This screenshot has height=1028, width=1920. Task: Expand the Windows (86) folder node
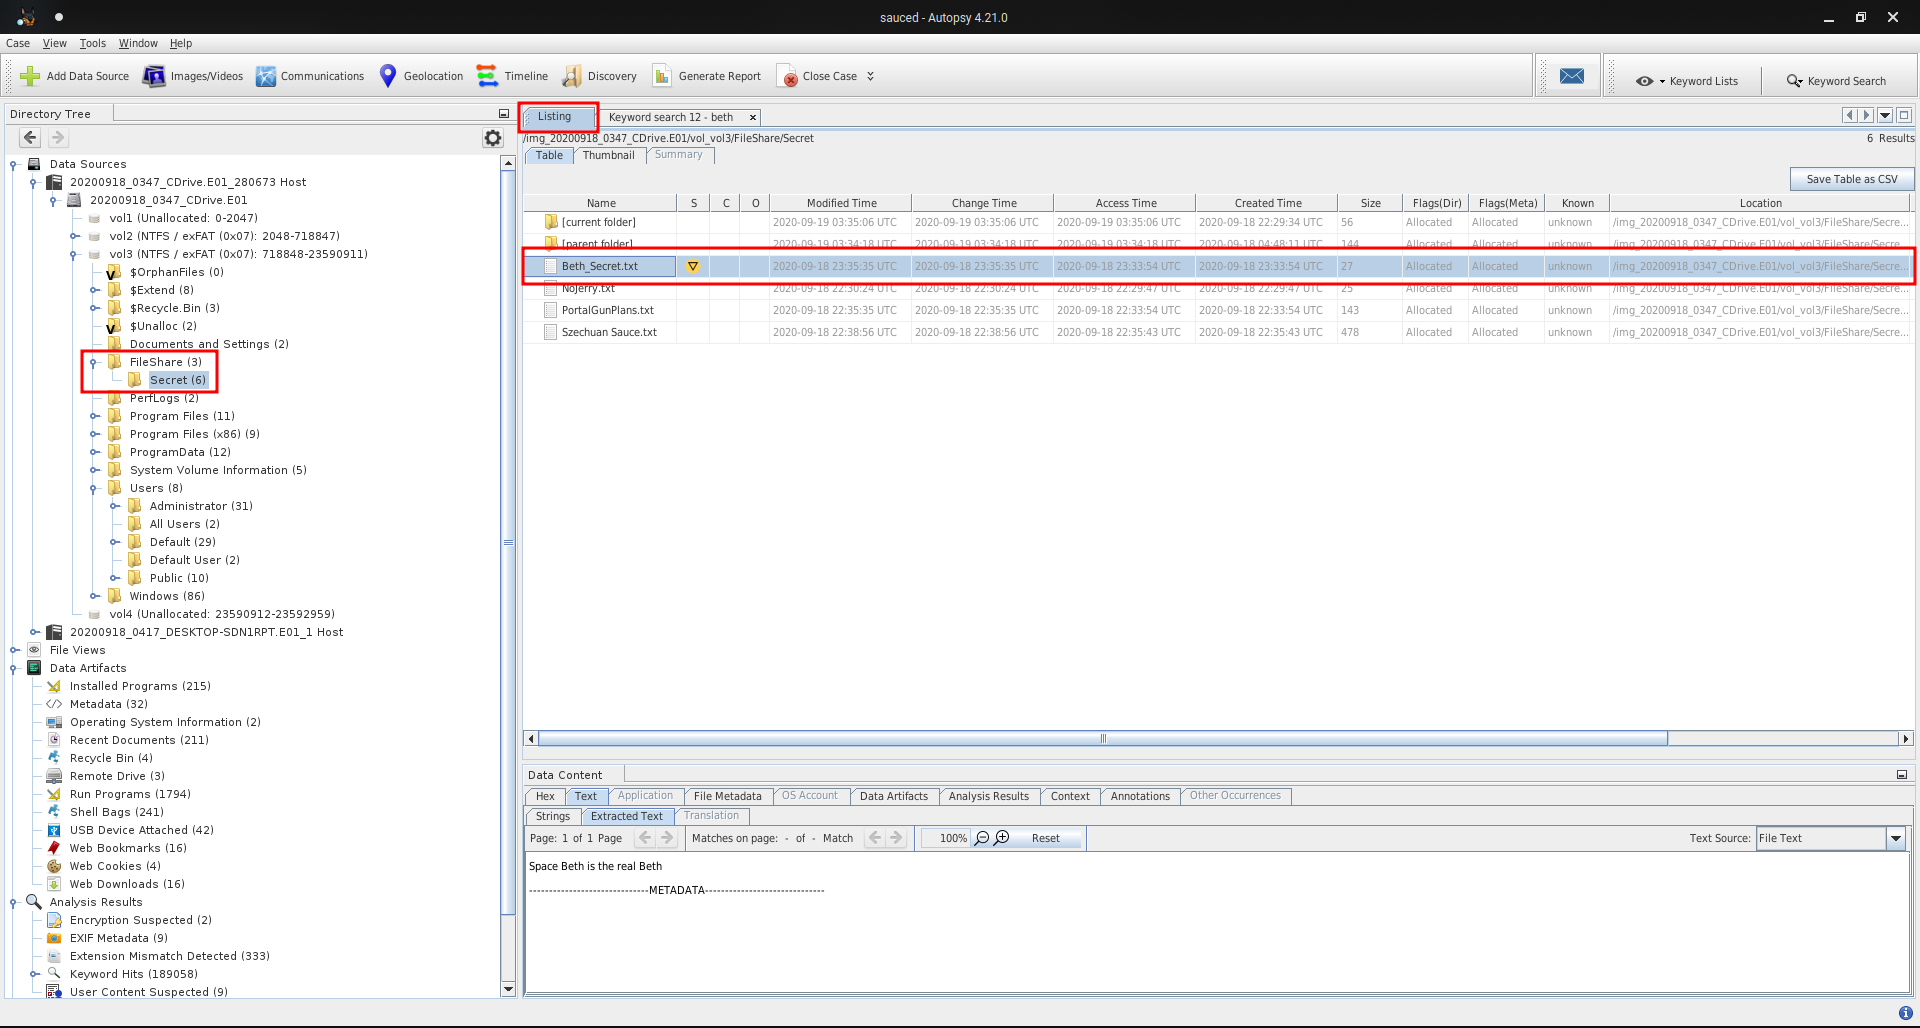click(x=95, y=596)
